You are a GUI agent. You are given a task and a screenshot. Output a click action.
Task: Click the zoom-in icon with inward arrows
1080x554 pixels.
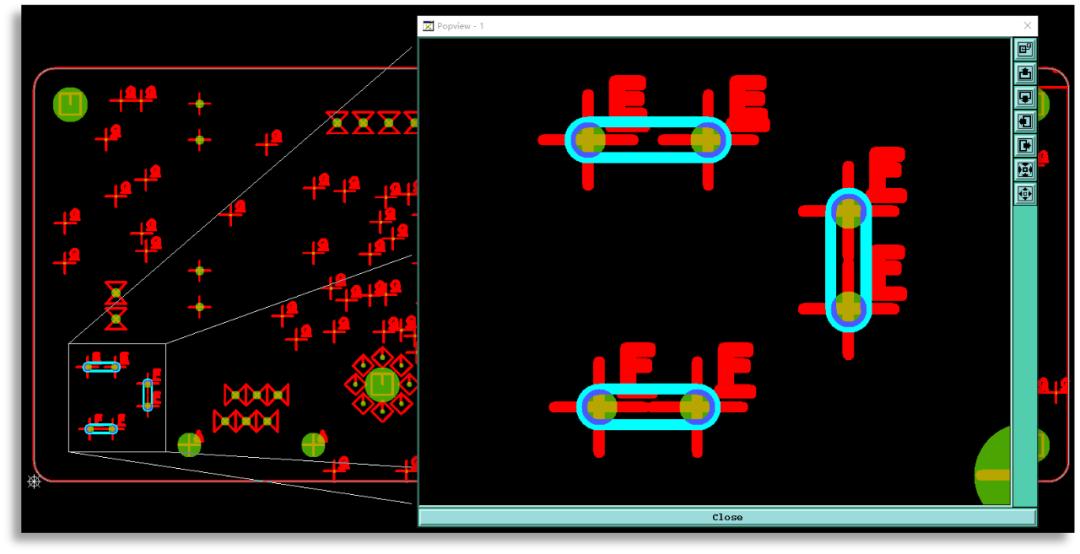tap(1025, 170)
